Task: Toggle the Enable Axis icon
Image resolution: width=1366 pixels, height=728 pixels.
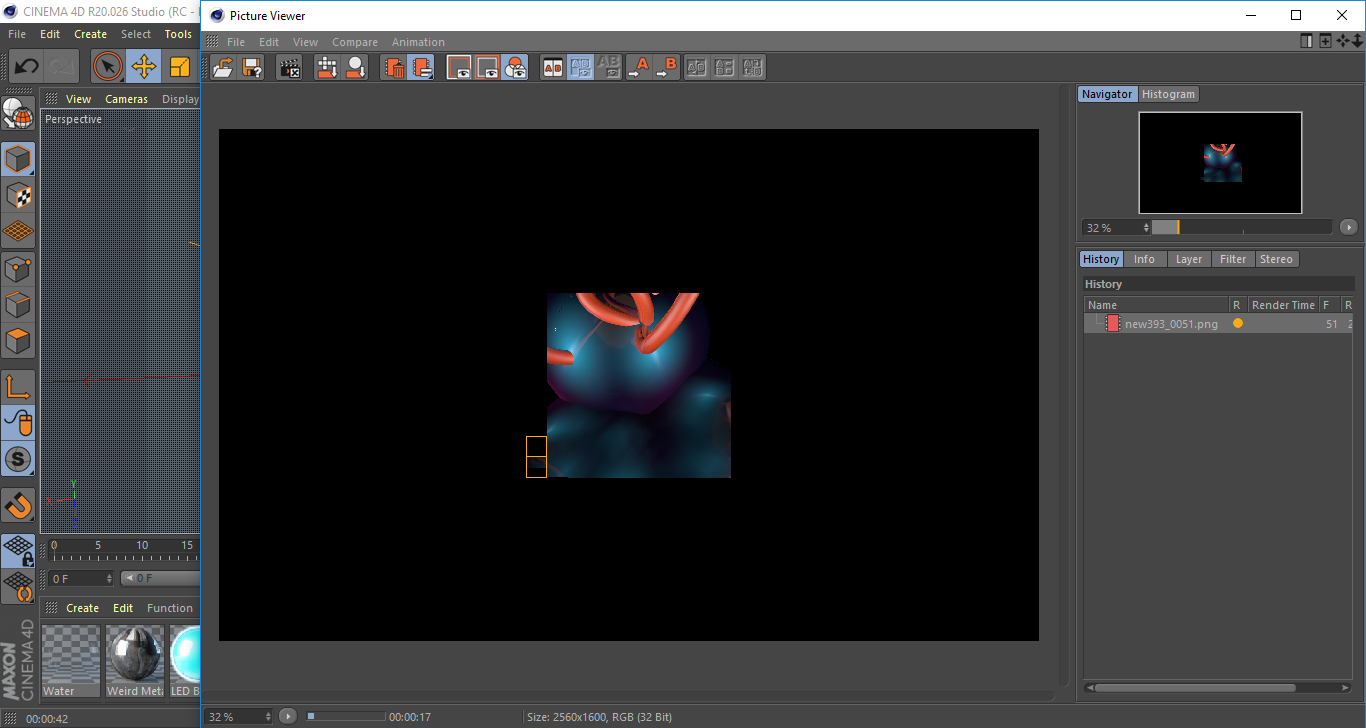Action: click(18, 387)
